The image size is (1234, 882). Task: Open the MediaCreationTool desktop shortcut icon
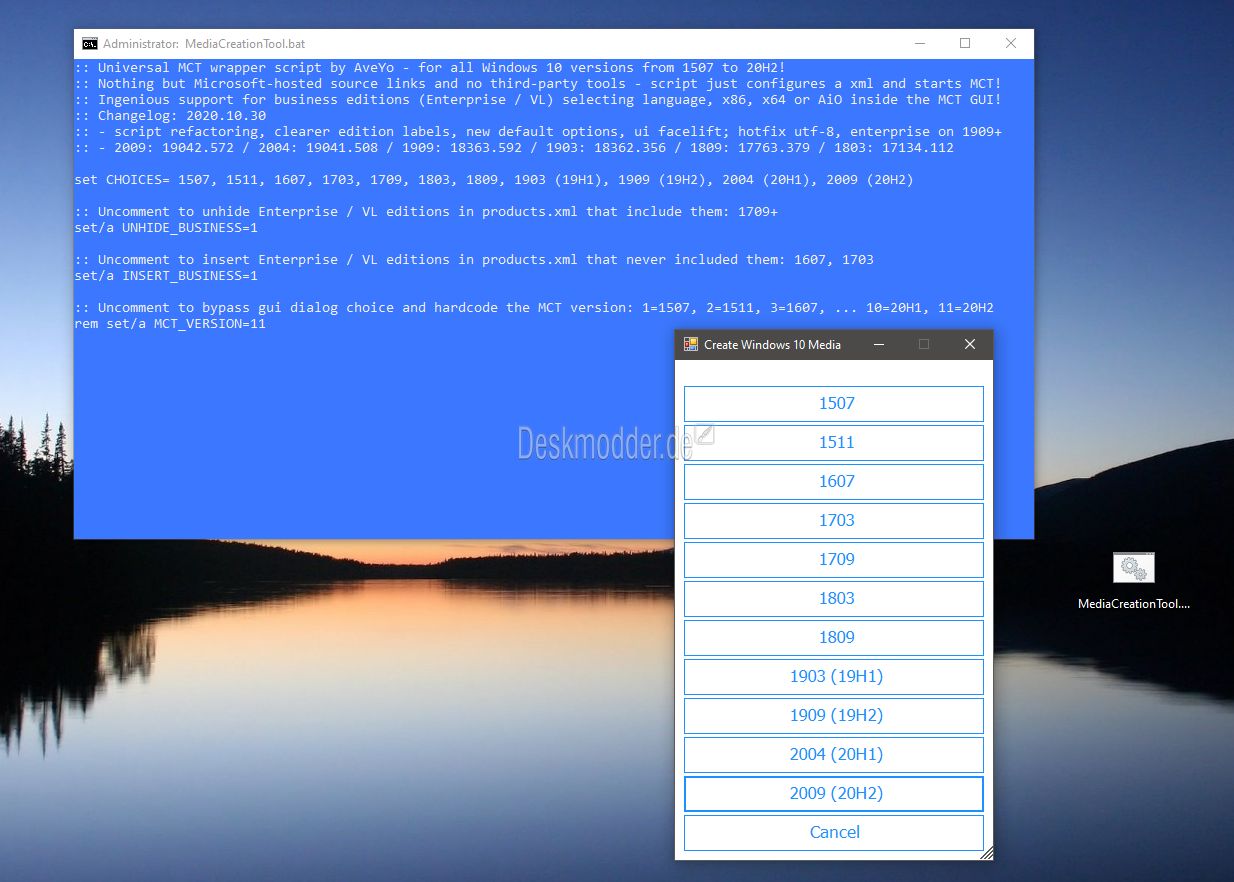coord(1134,568)
